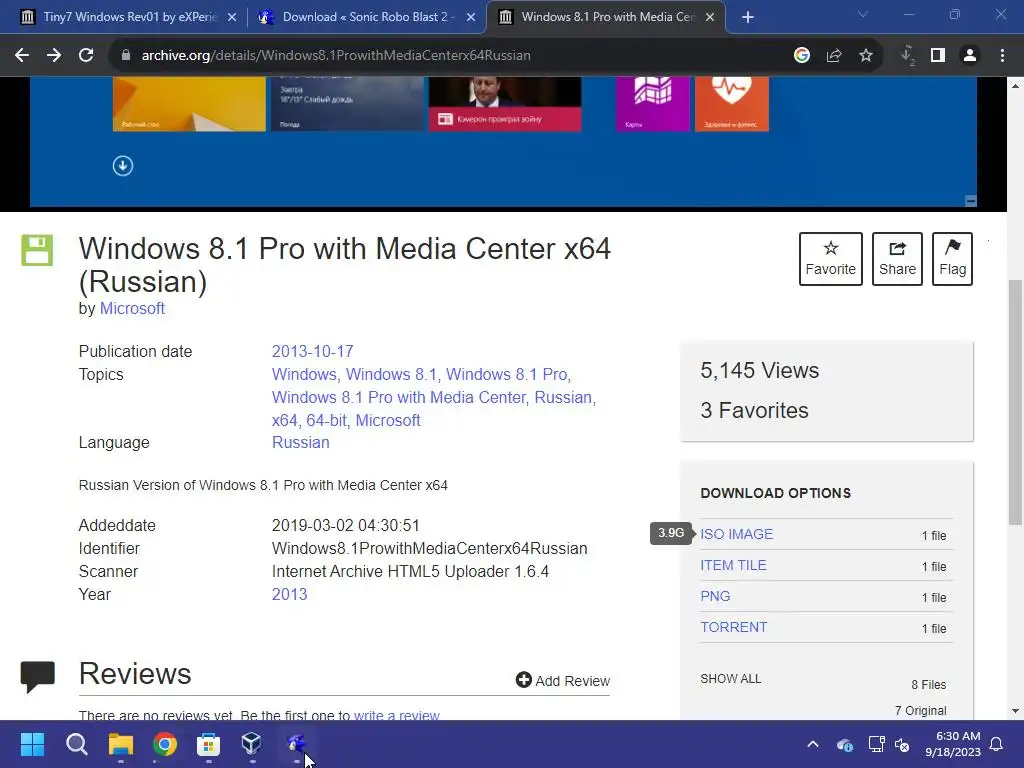Open File Explorer from taskbar
The height and width of the screenshot is (768, 1024).
pos(121,744)
